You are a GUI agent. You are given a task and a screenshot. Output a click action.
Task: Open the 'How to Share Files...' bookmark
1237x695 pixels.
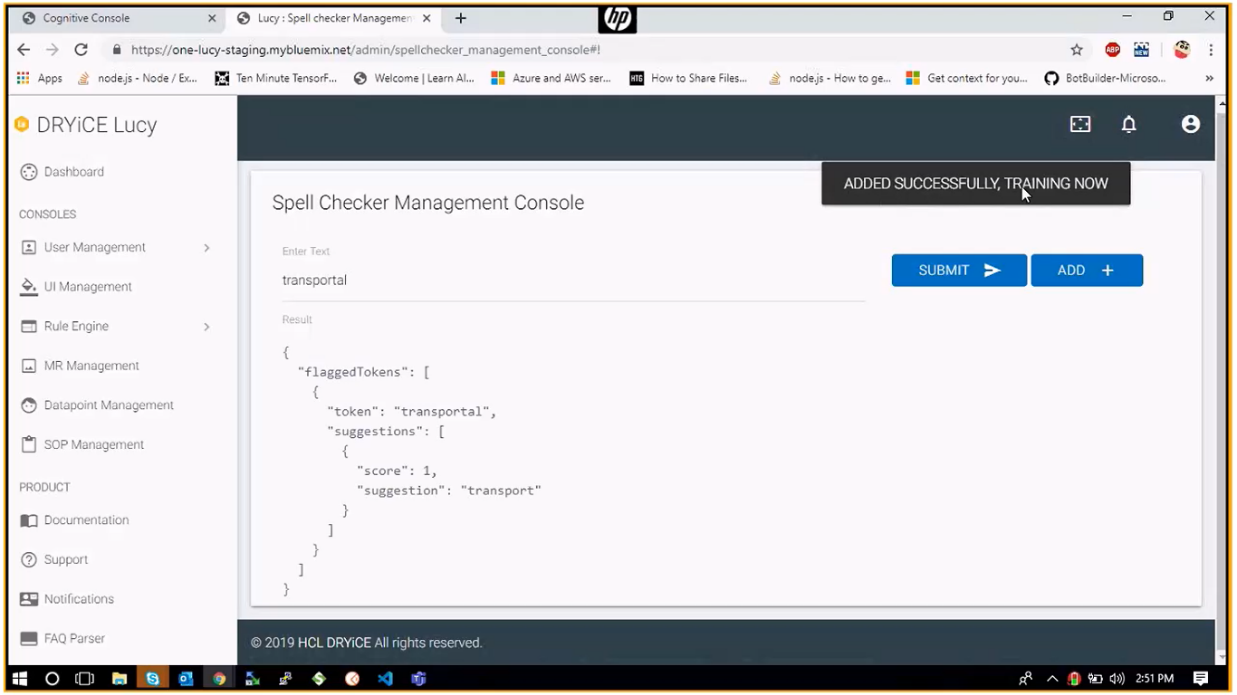688,78
